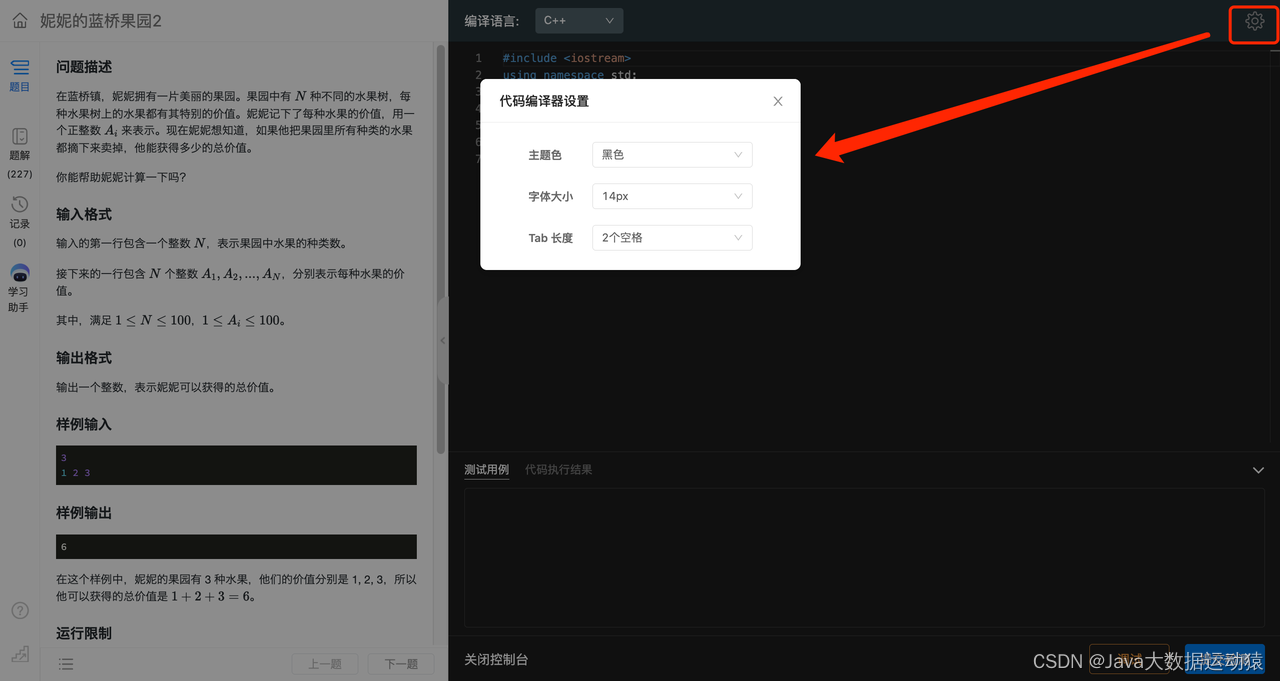Collapse the problem panel using divider handle
Image resolution: width=1280 pixels, height=681 pixels.
(x=443, y=340)
